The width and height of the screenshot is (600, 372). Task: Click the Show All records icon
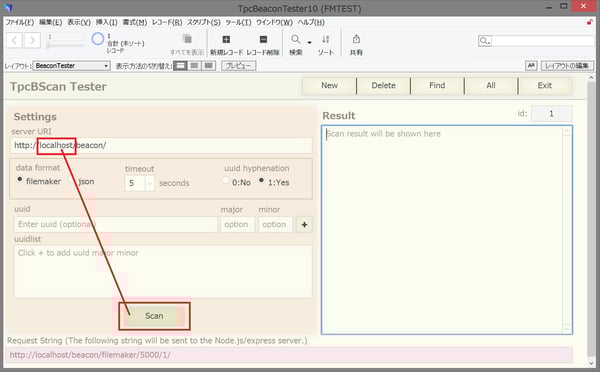click(187, 39)
